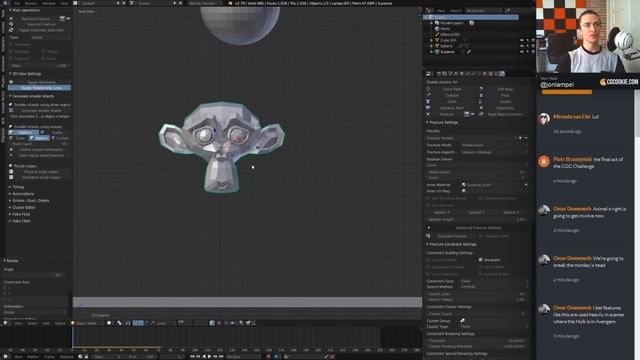Remove Fracture physics via X icon

tap(428, 114)
